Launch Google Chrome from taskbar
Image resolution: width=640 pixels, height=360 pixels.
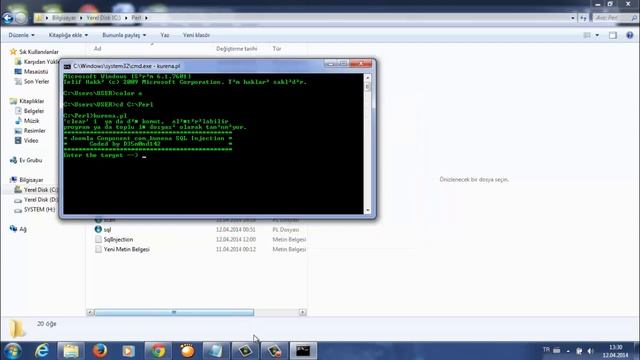click(158, 351)
